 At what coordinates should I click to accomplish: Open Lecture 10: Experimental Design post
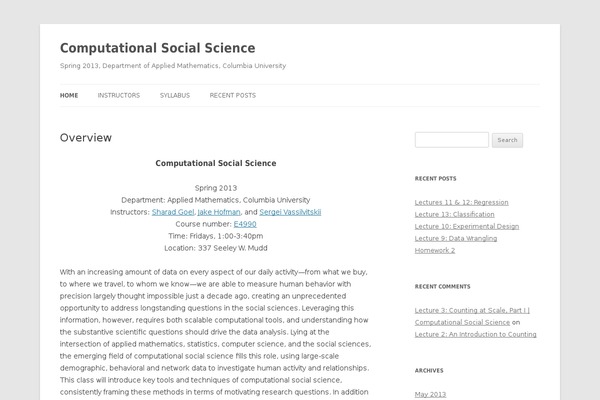click(x=466, y=226)
